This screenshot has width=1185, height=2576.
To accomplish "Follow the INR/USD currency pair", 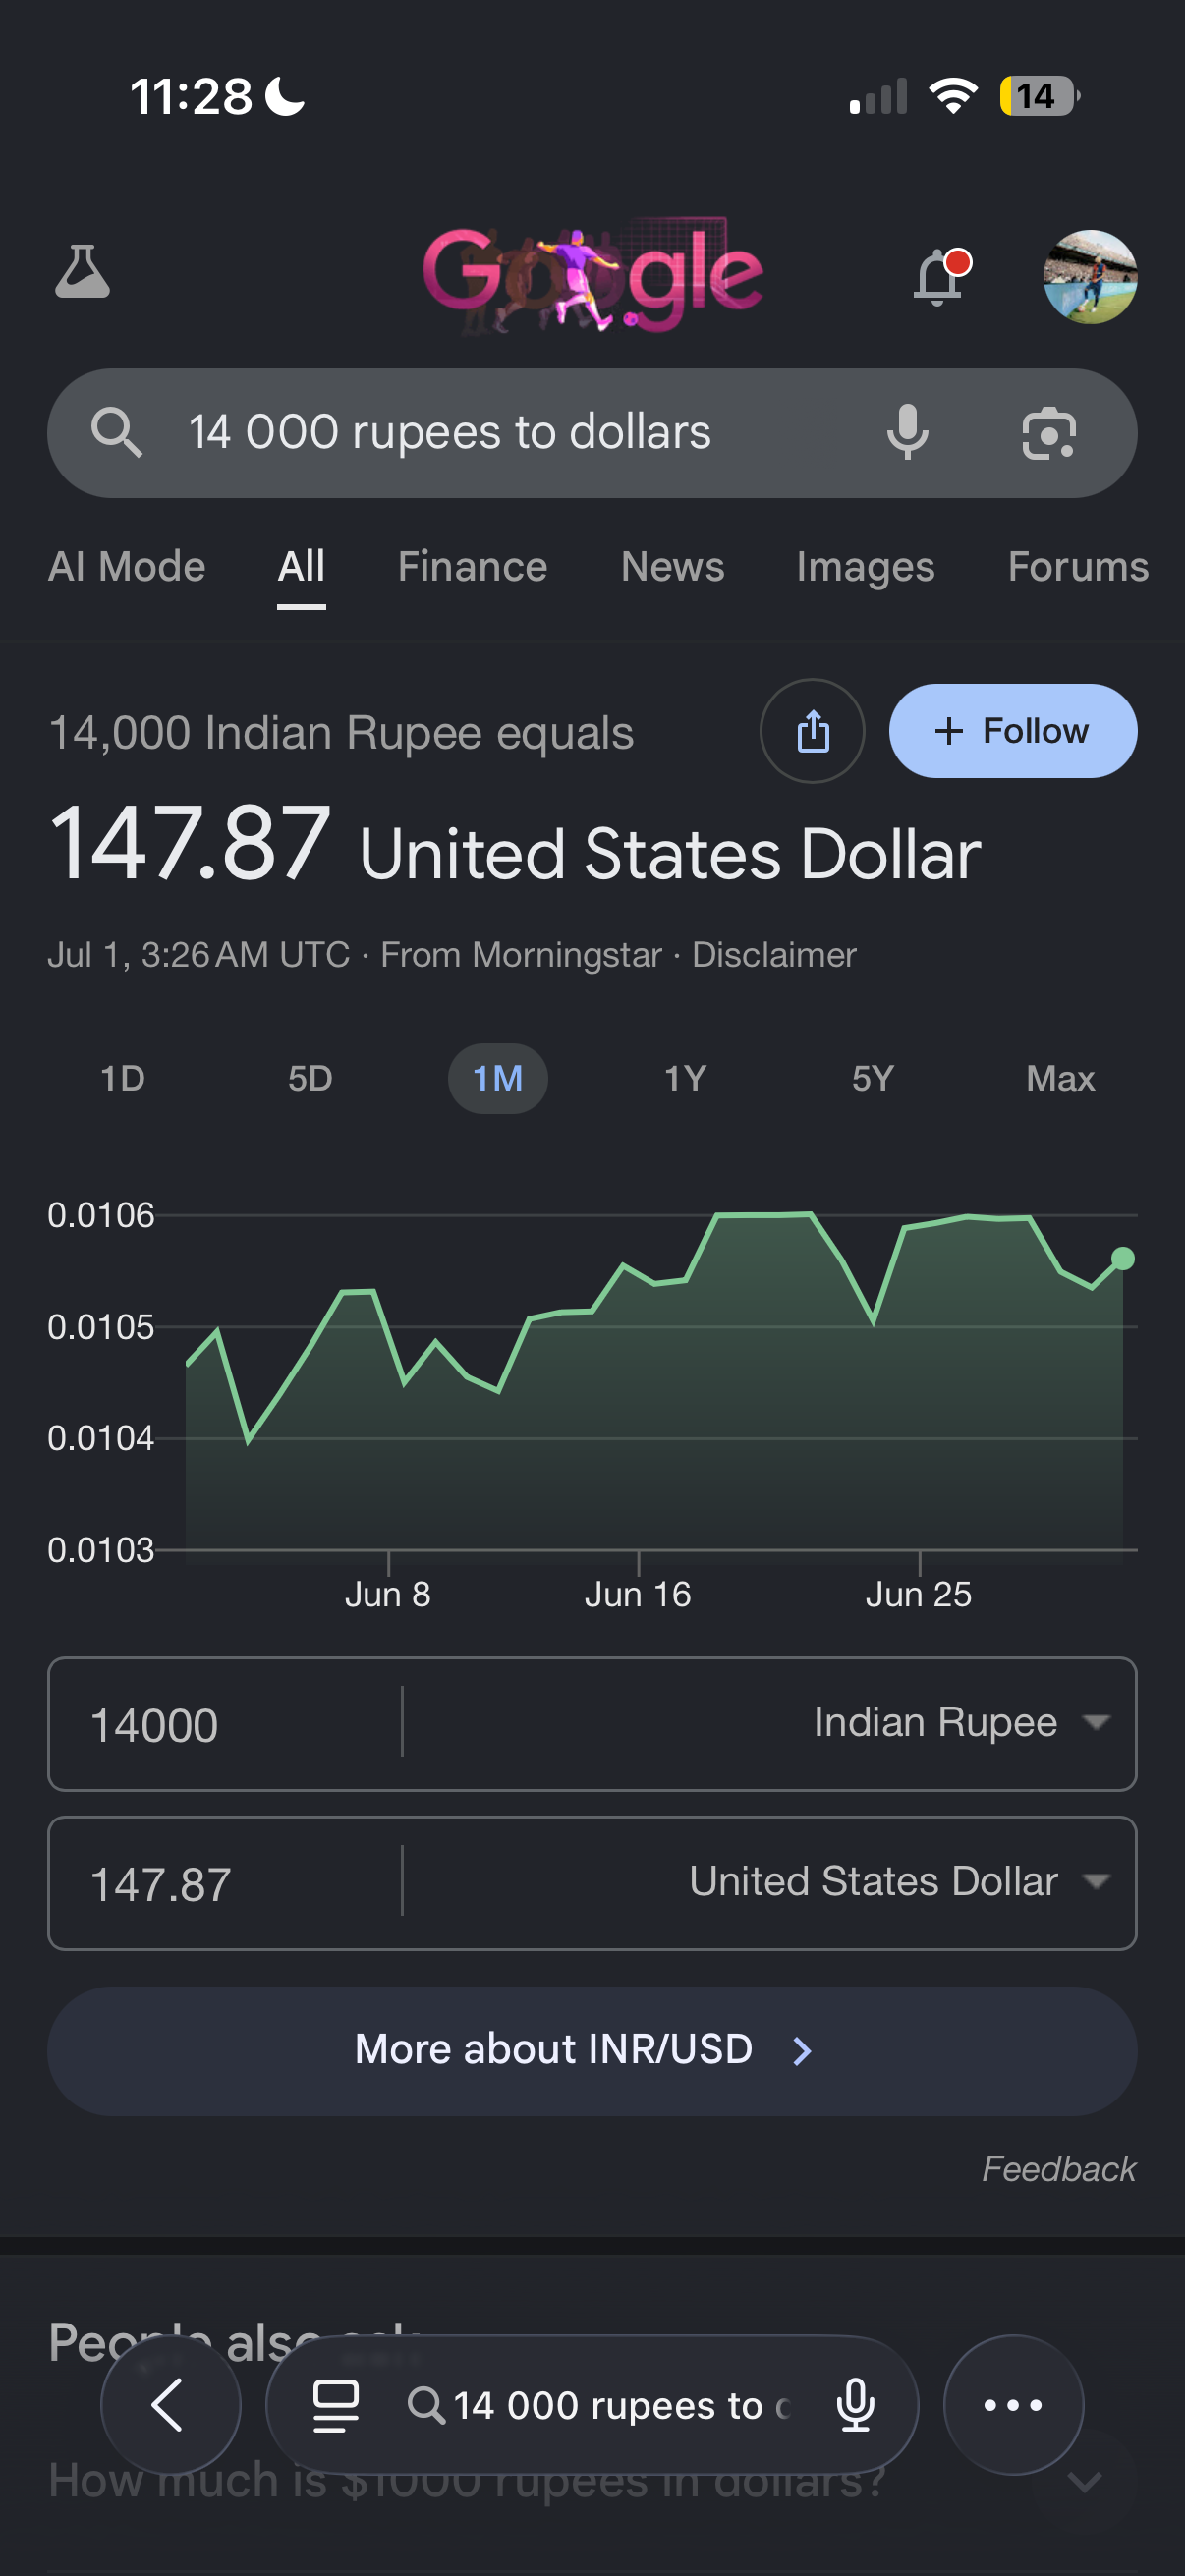I will pyautogui.click(x=1013, y=731).
